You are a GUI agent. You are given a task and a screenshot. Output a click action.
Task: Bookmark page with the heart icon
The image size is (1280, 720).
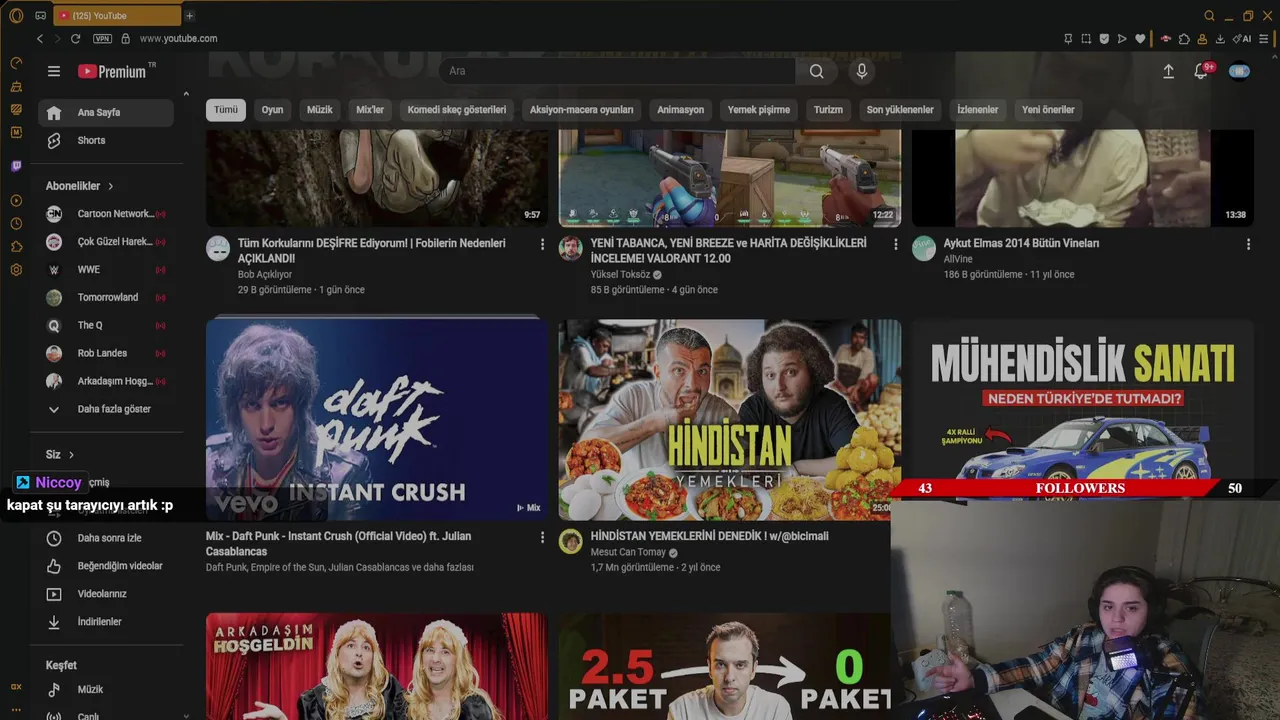click(x=1140, y=38)
